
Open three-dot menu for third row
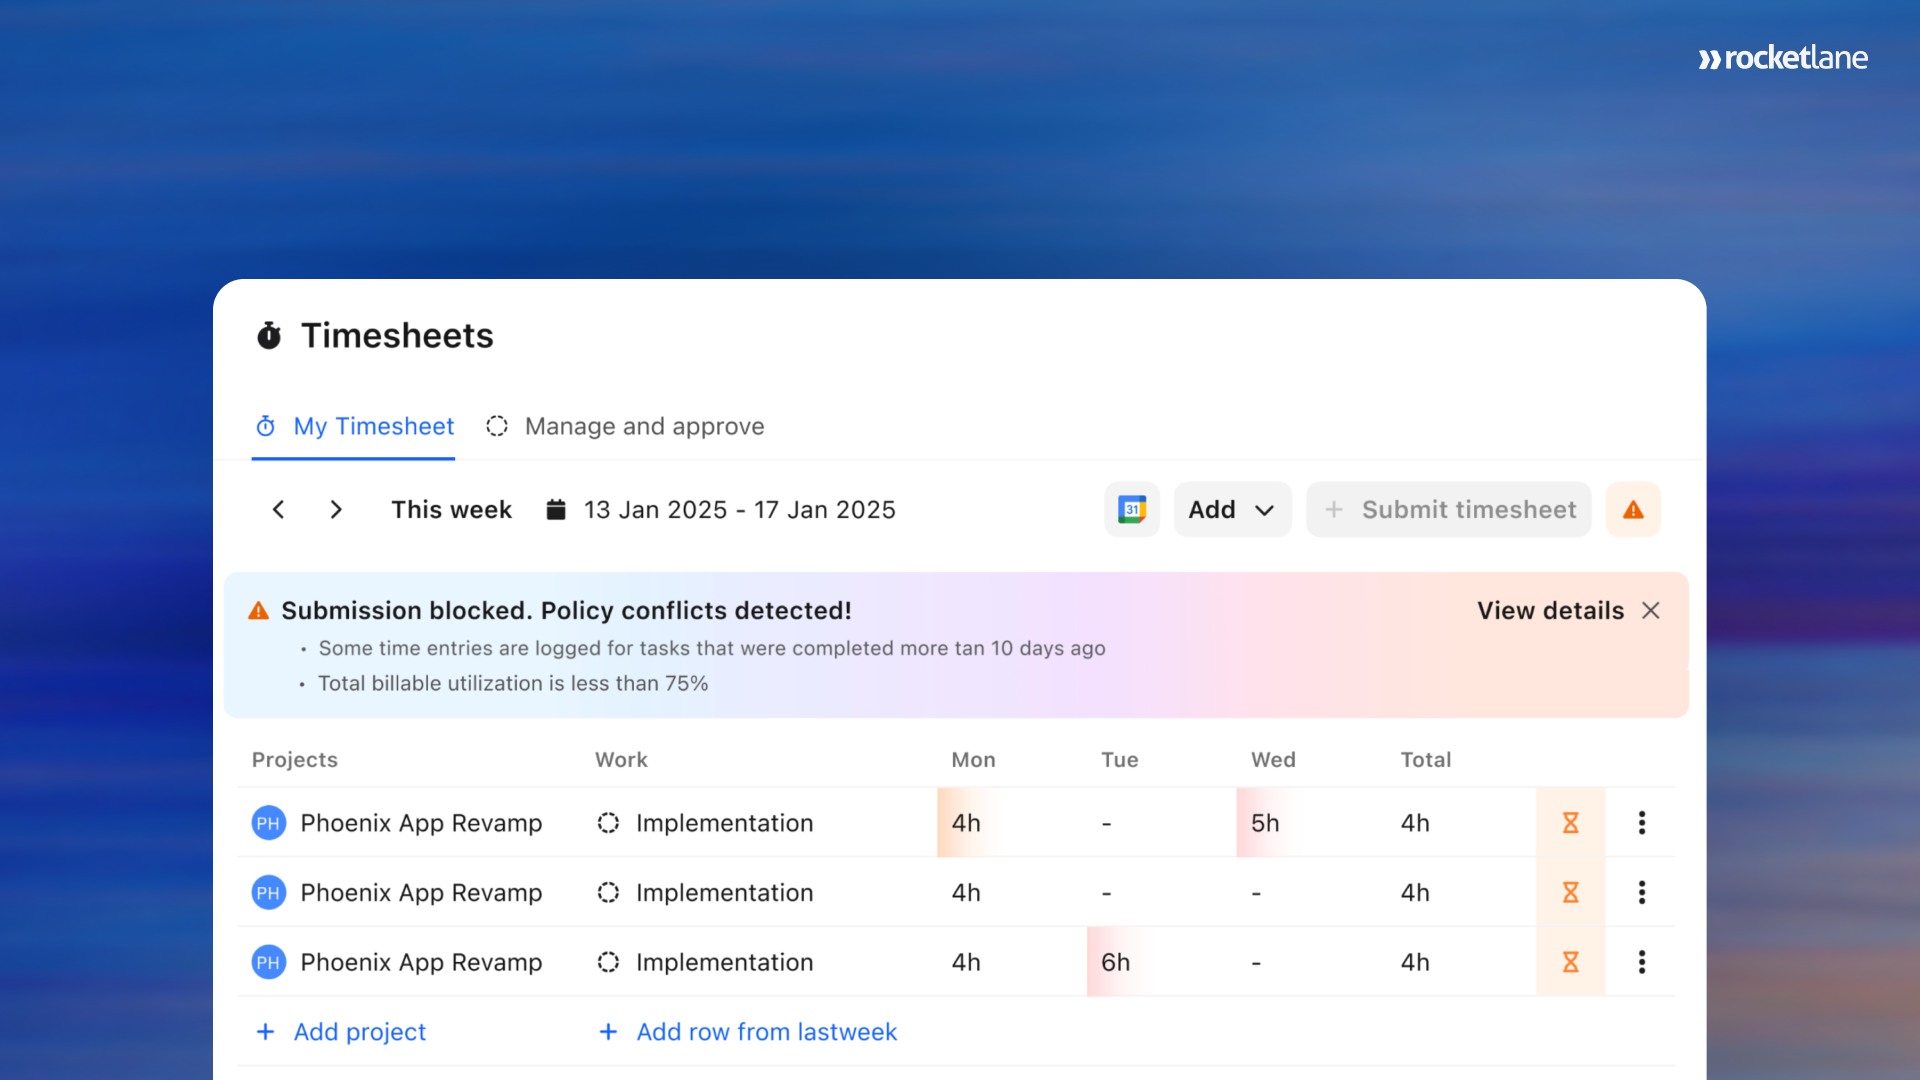[1641, 962]
